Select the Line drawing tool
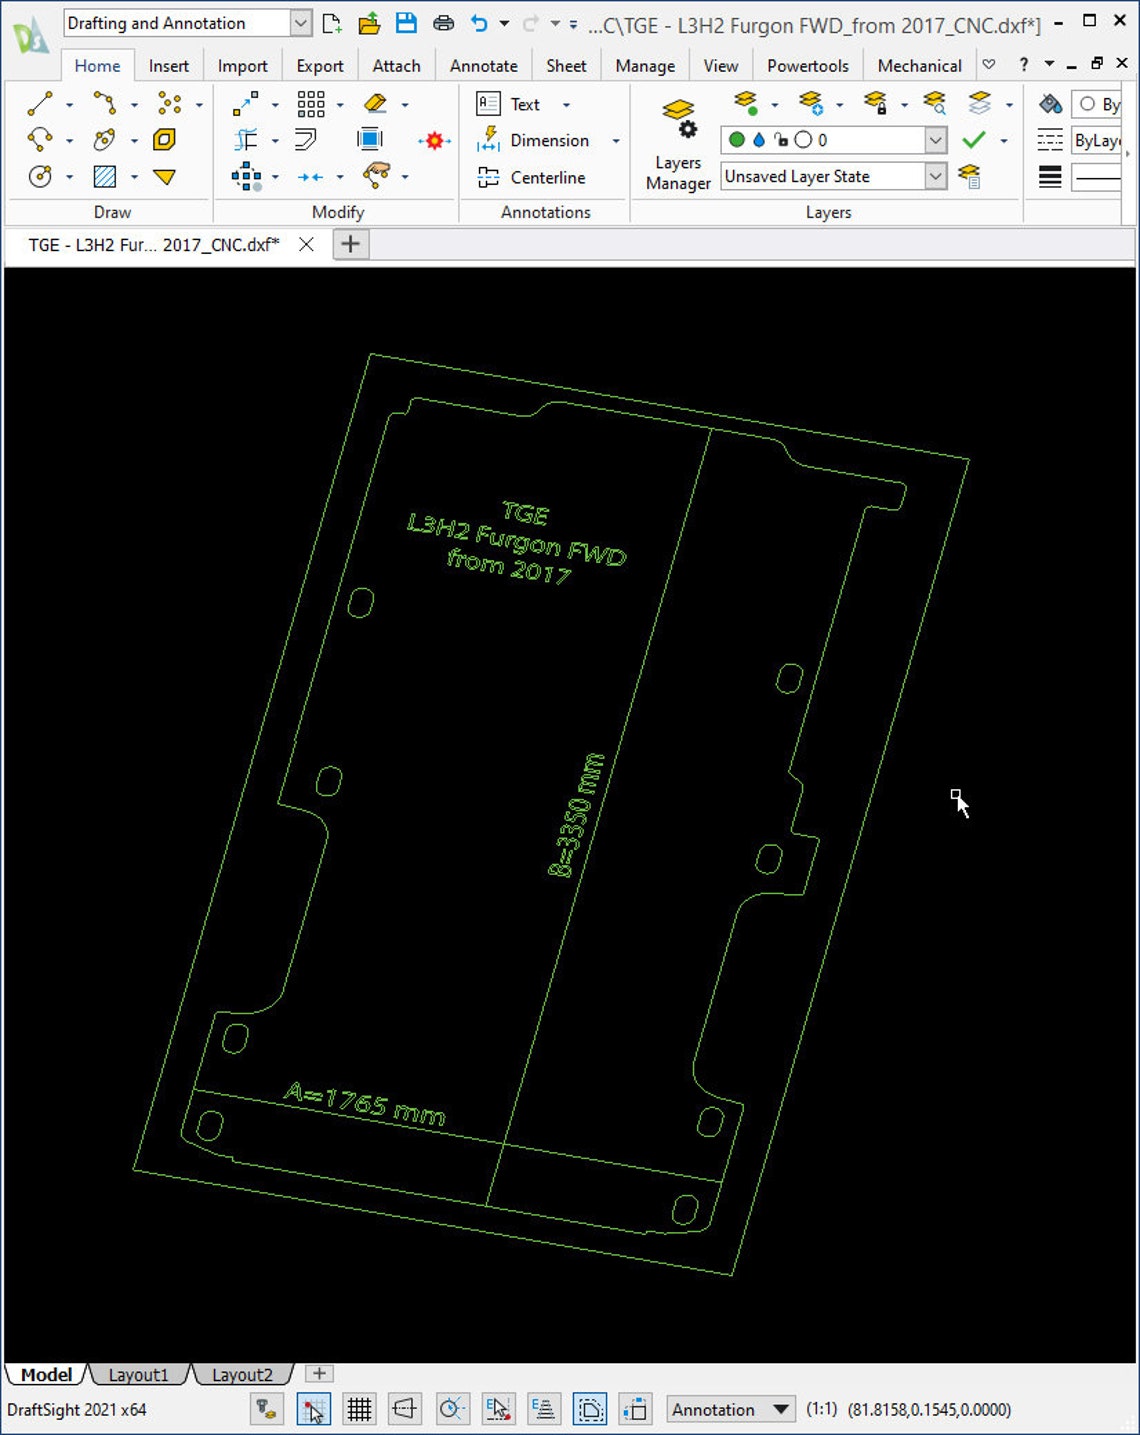 pyautogui.click(x=42, y=104)
